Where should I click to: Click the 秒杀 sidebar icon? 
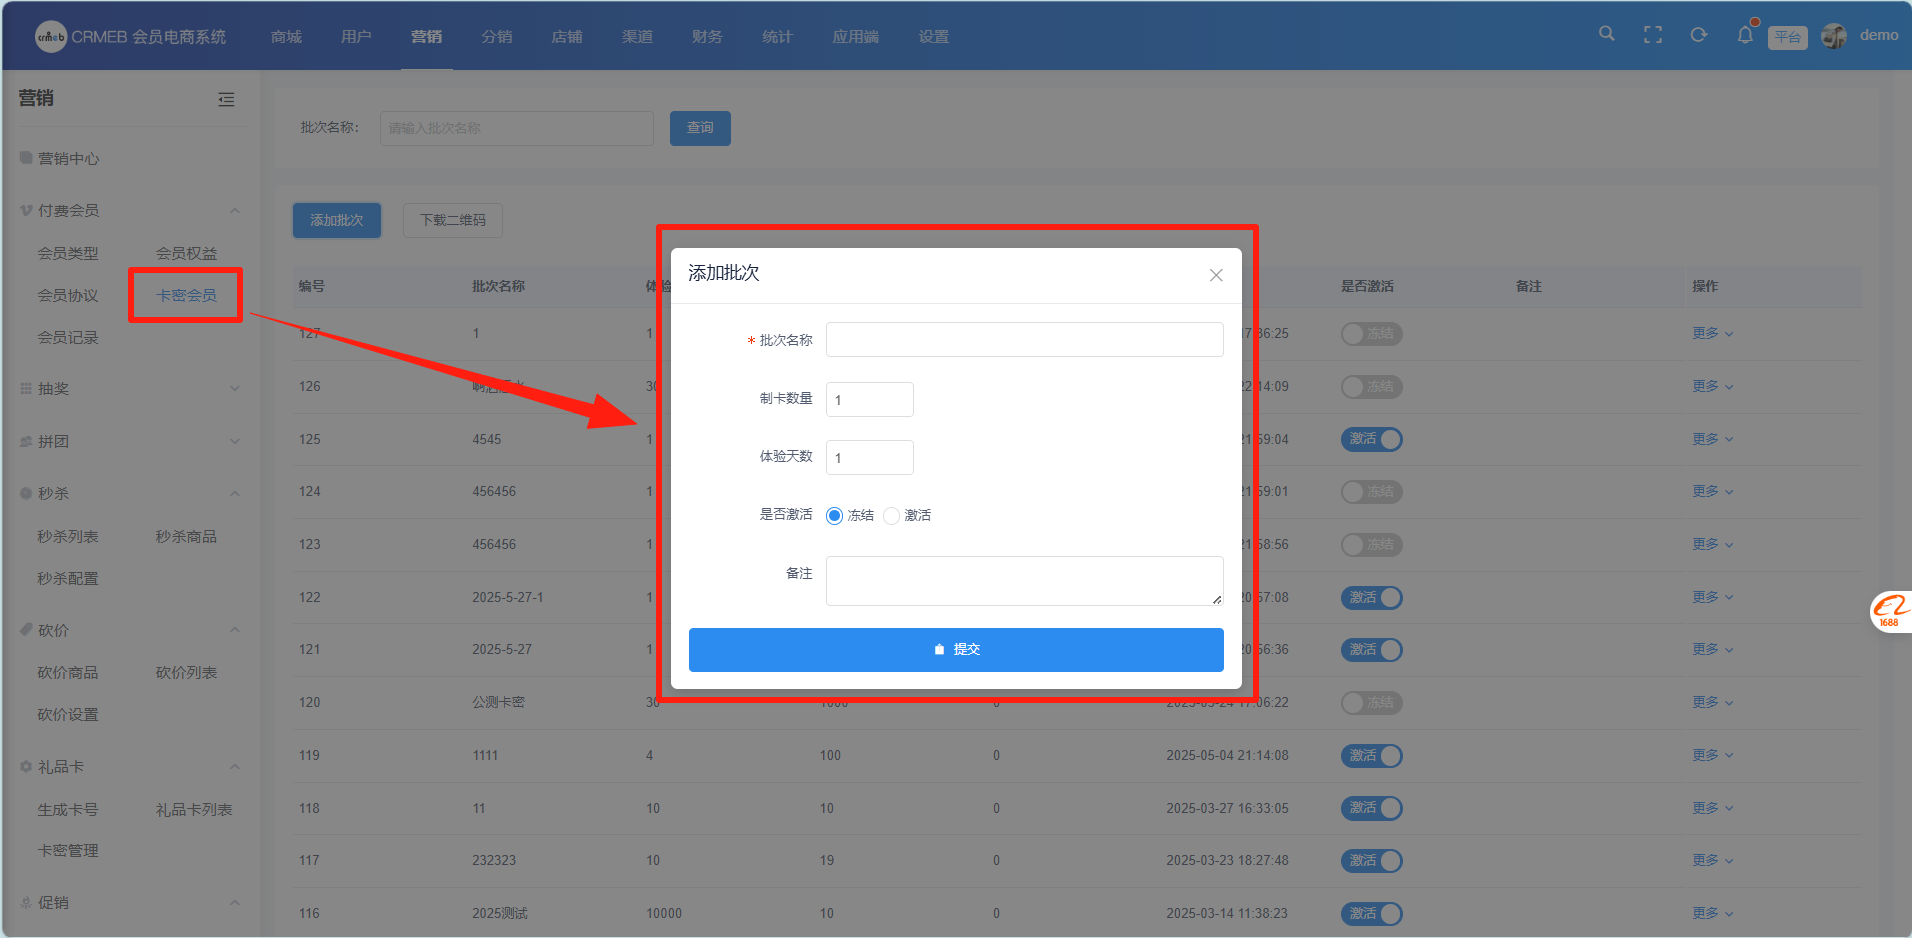26,493
